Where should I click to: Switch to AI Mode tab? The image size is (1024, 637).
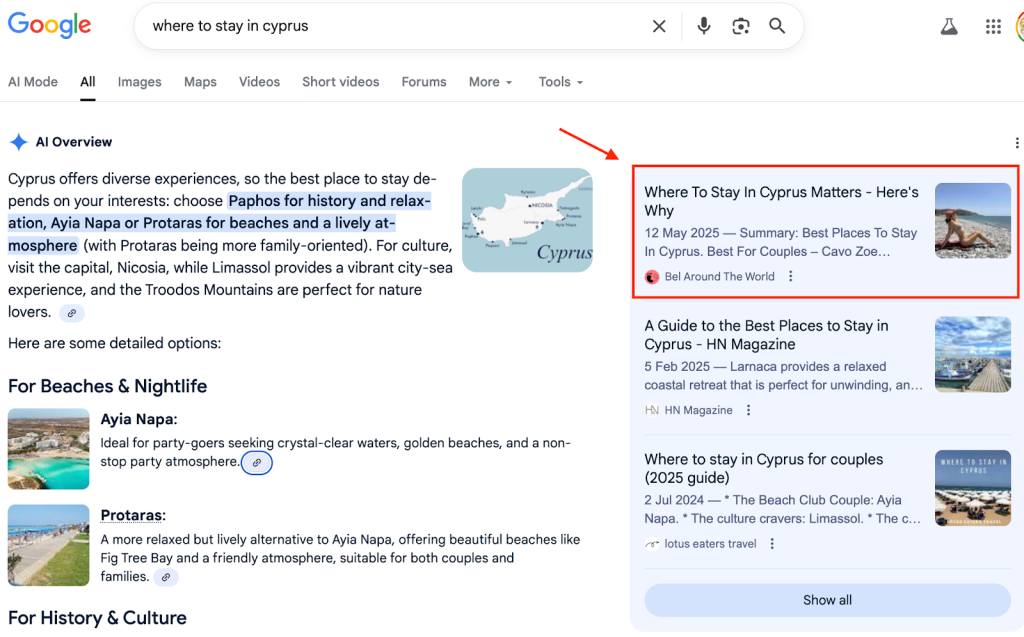click(33, 82)
